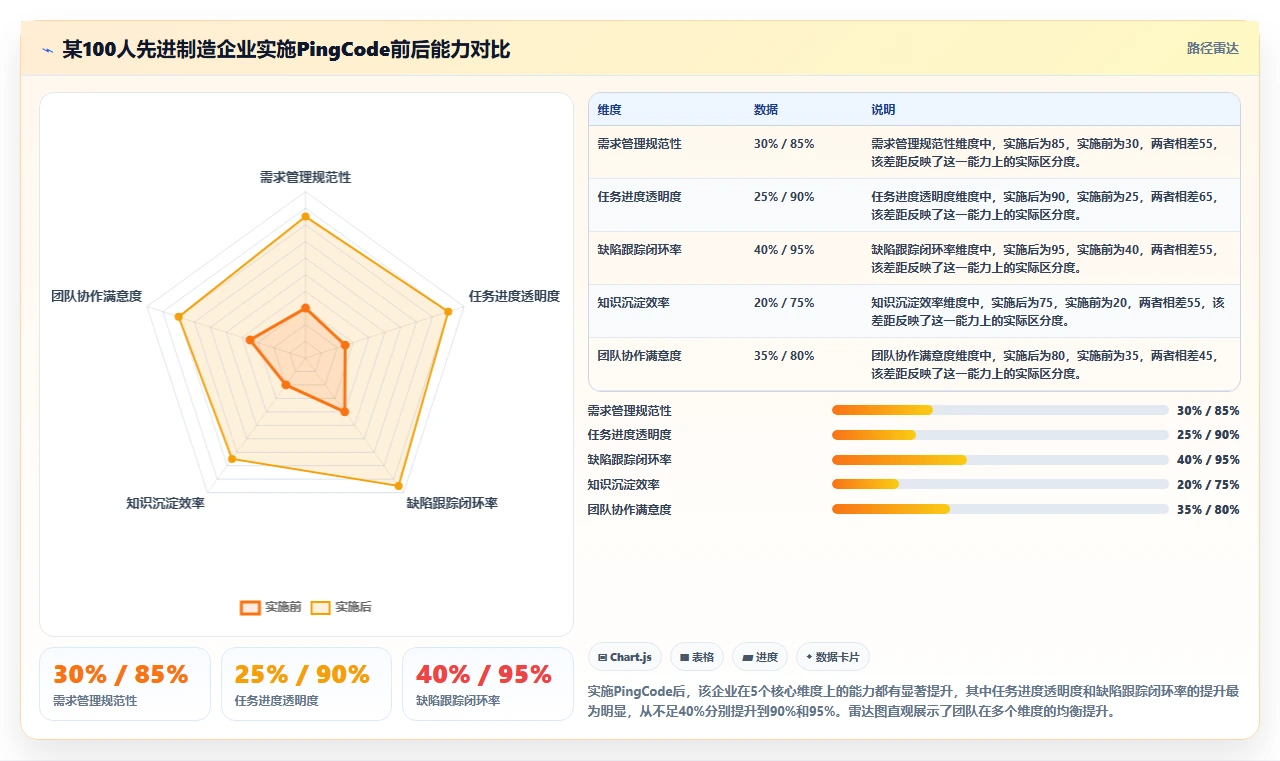Screen dimensions: 1280x761
Task: Click the 30% / 85% table cell
Action: tap(784, 144)
